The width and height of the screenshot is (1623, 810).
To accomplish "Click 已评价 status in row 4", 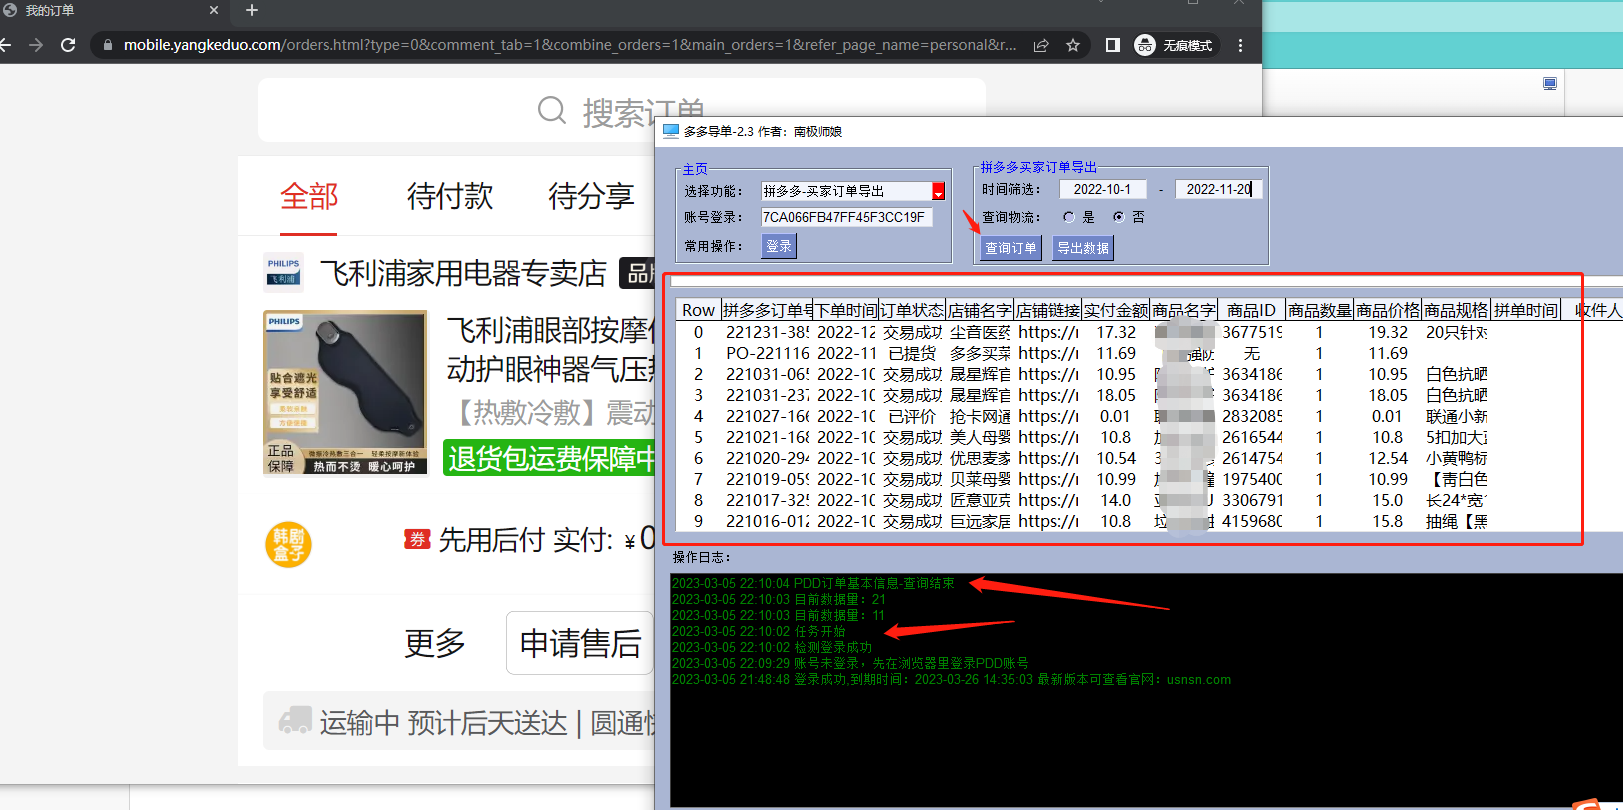I will tap(912, 416).
